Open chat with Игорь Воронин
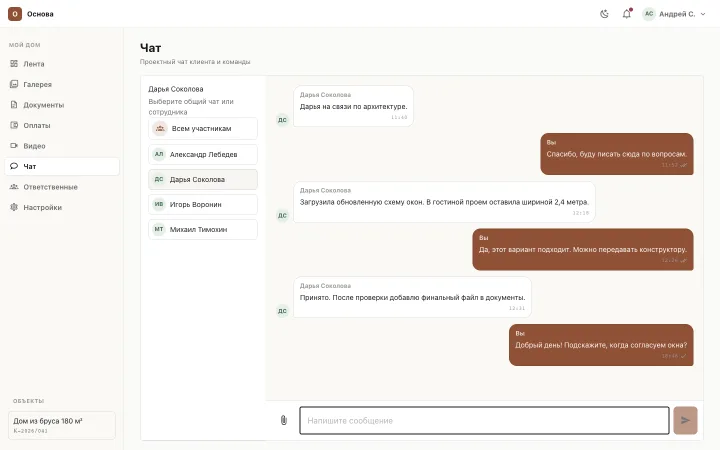The height and width of the screenshot is (450, 720). [203, 204]
